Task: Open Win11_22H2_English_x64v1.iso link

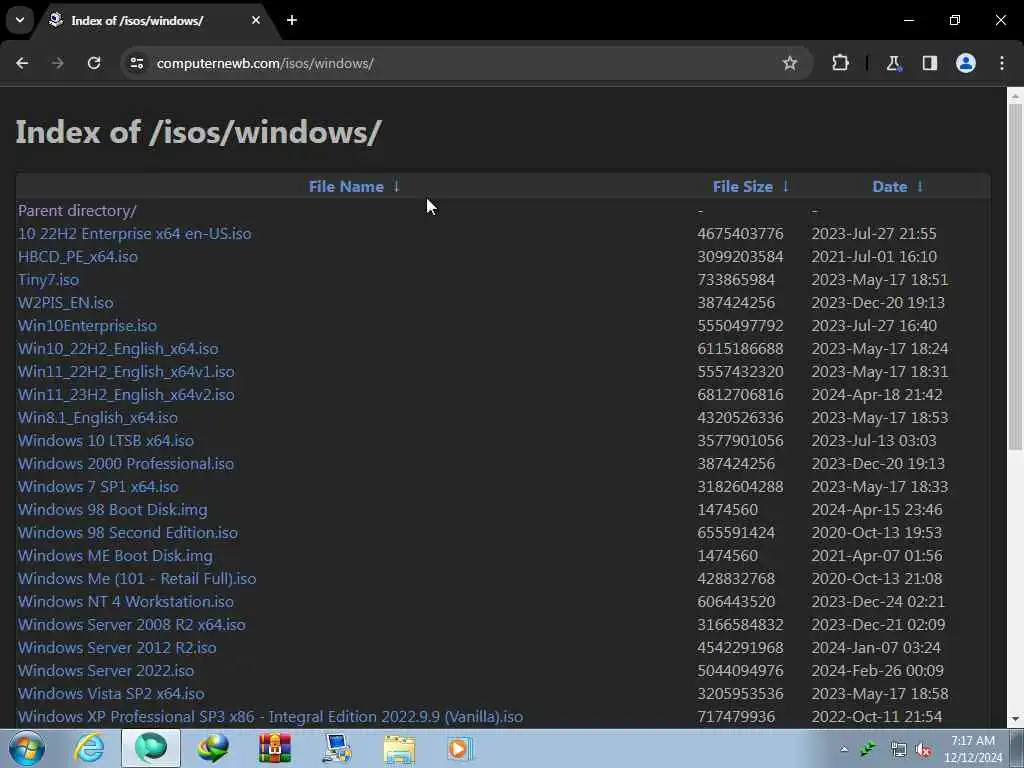Action: point(126,371)
